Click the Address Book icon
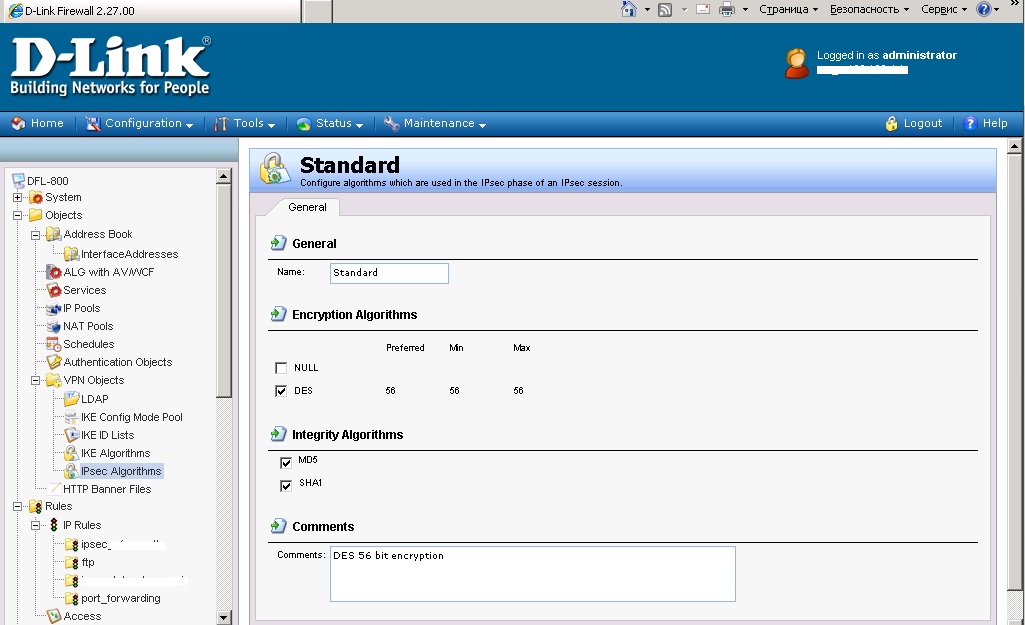This screenshot has width=1025, height=625. 54,234
